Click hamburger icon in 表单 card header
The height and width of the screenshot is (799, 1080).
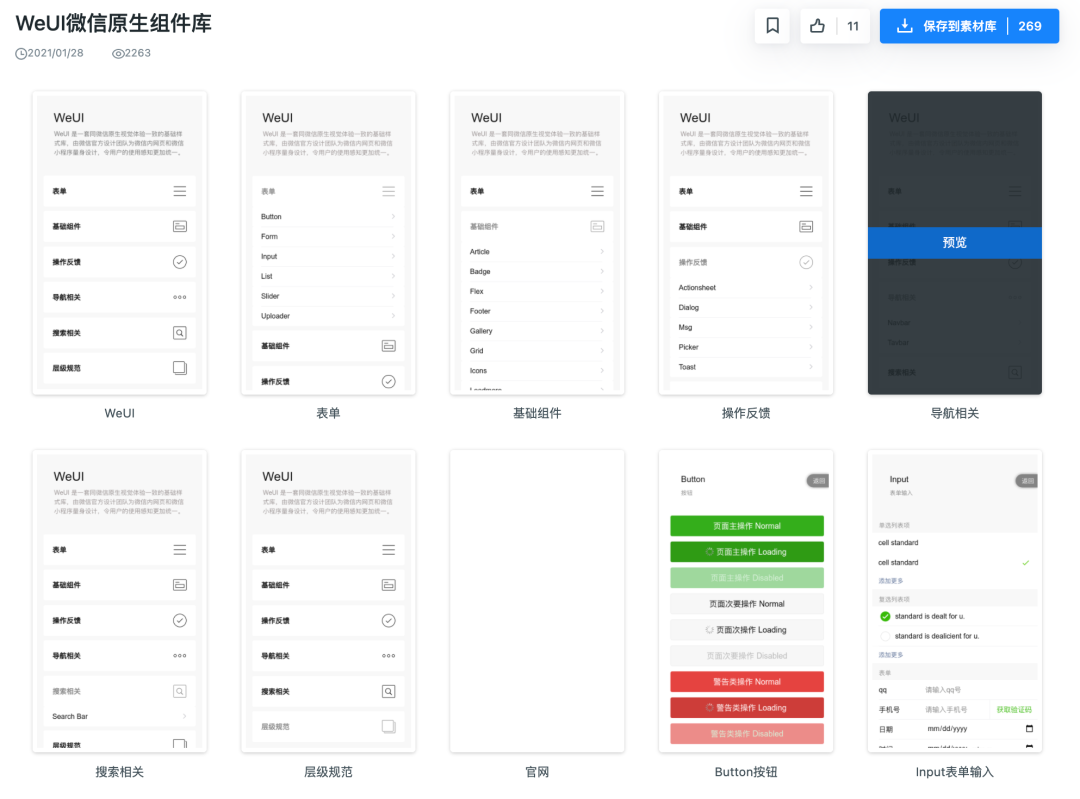point(388,191)
